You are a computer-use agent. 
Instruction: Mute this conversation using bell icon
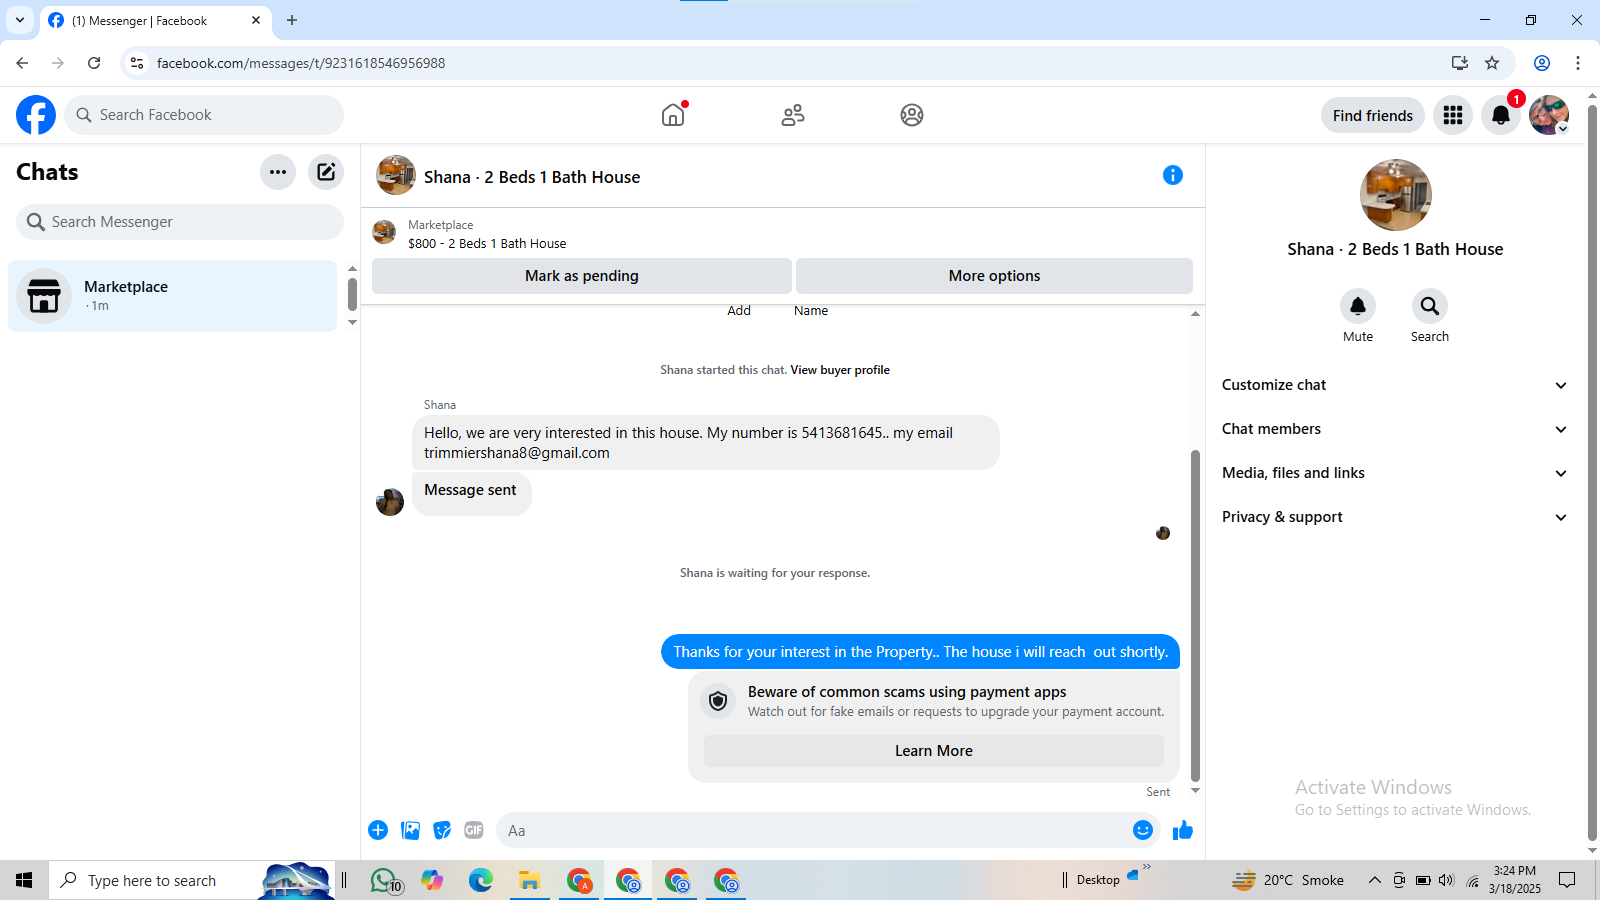(1358, 306)
